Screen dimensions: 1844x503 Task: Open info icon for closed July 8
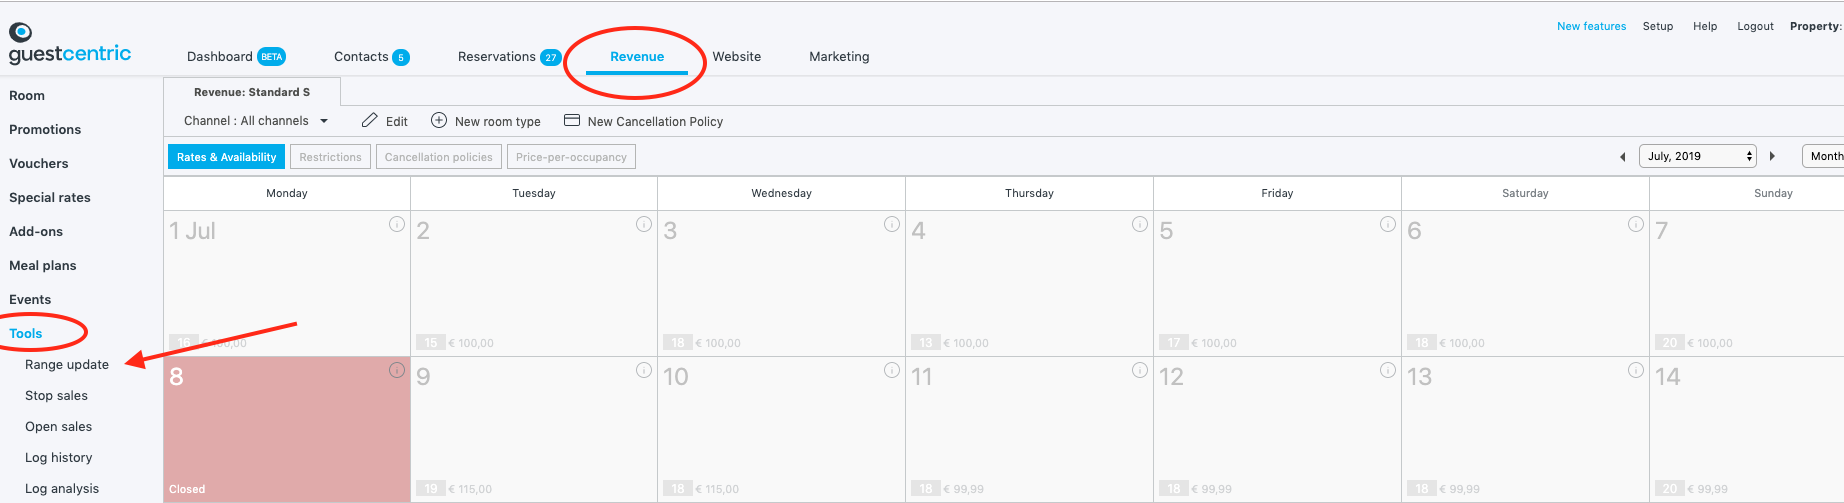397,370
